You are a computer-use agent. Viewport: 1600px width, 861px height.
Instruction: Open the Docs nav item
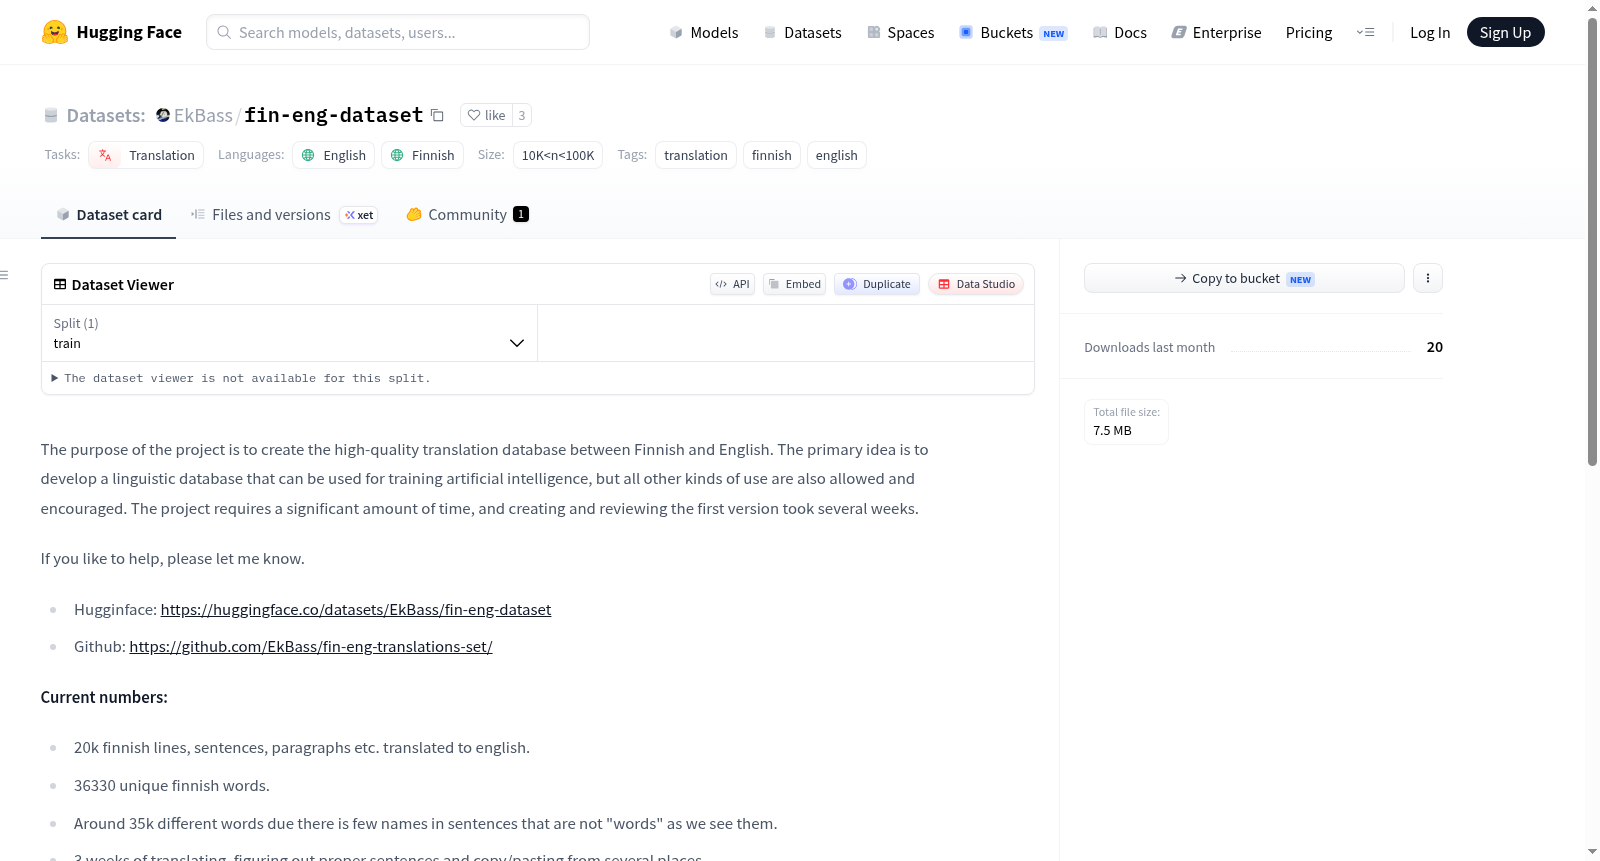tap(1120, 32)
